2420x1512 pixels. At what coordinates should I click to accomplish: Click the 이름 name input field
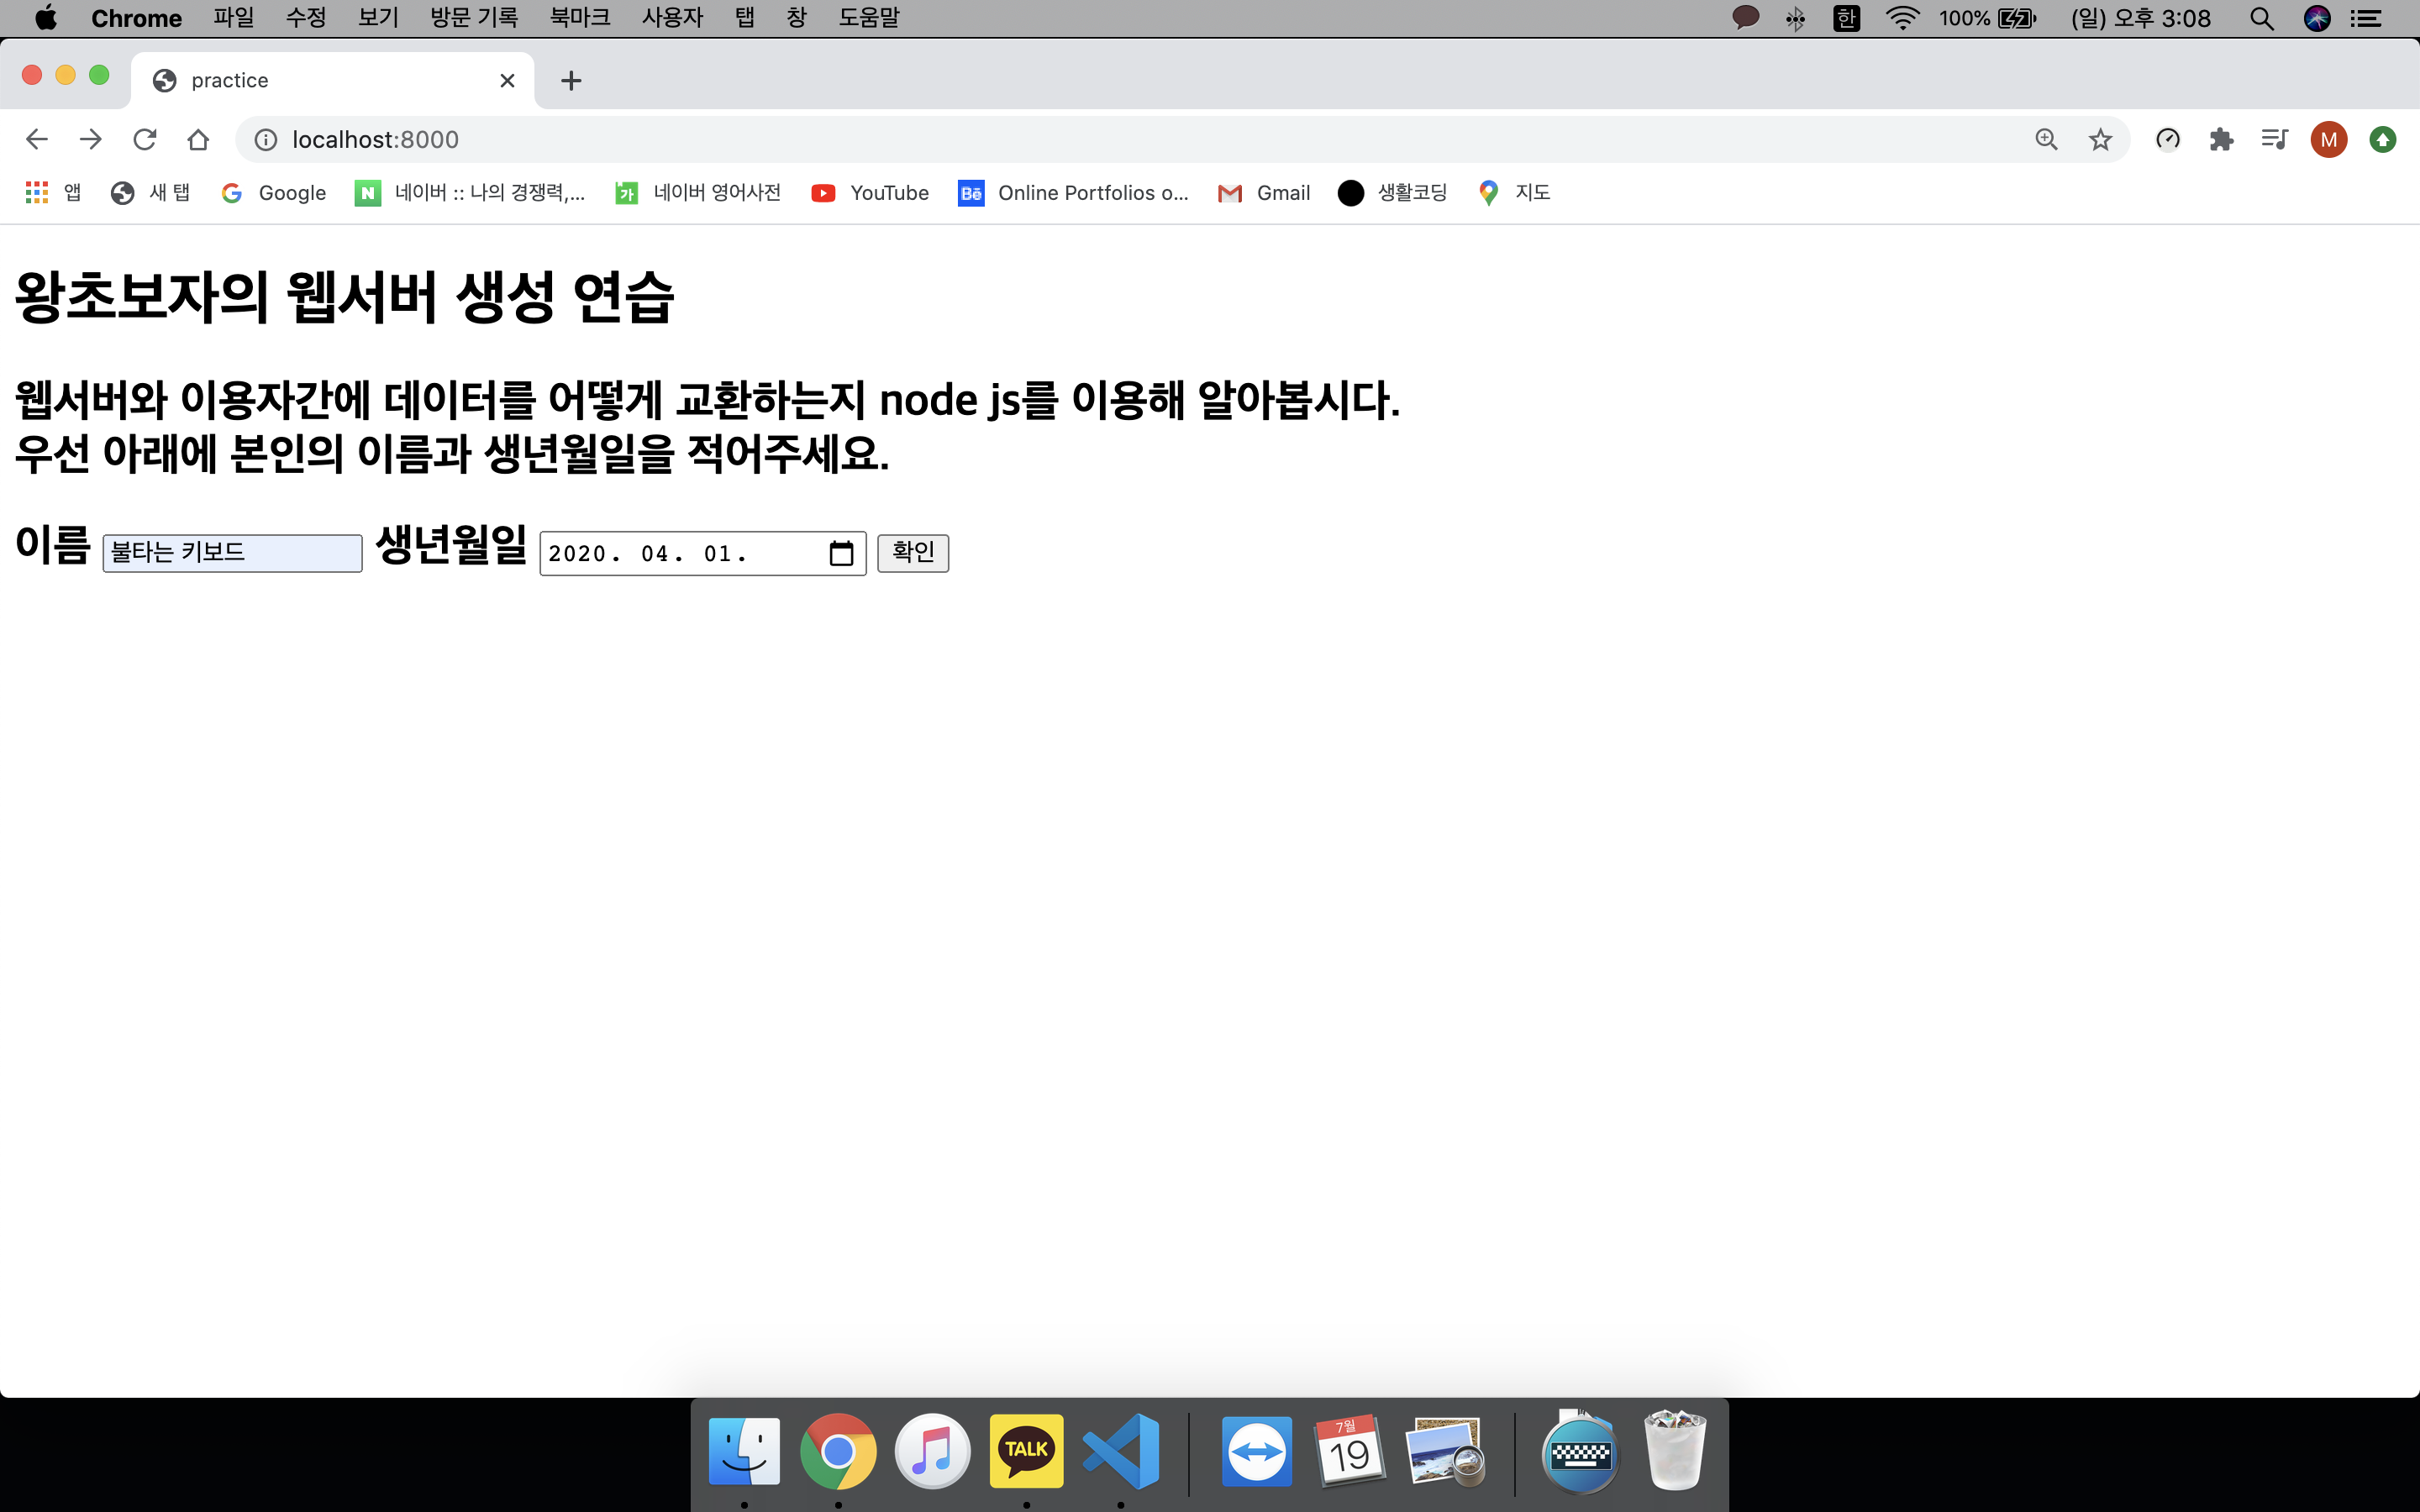pyautogui.click(x=232, y=553)
